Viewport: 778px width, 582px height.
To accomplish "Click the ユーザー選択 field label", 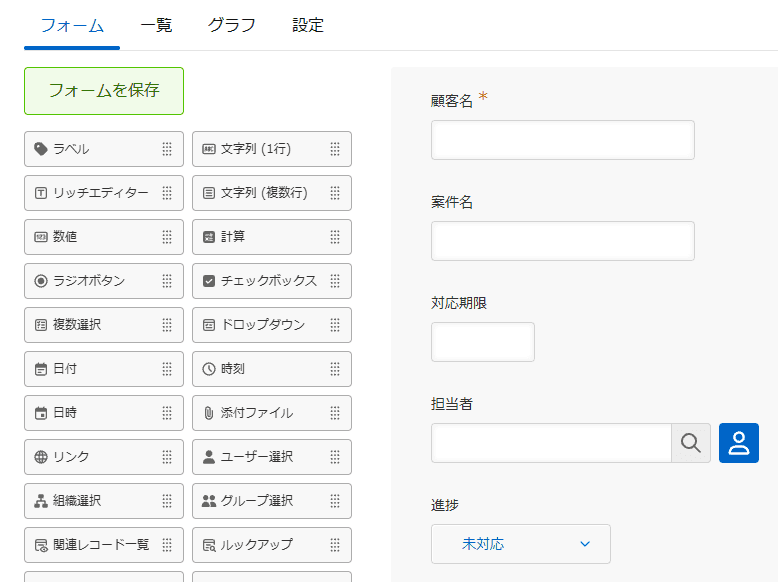I will pos(257,457).
